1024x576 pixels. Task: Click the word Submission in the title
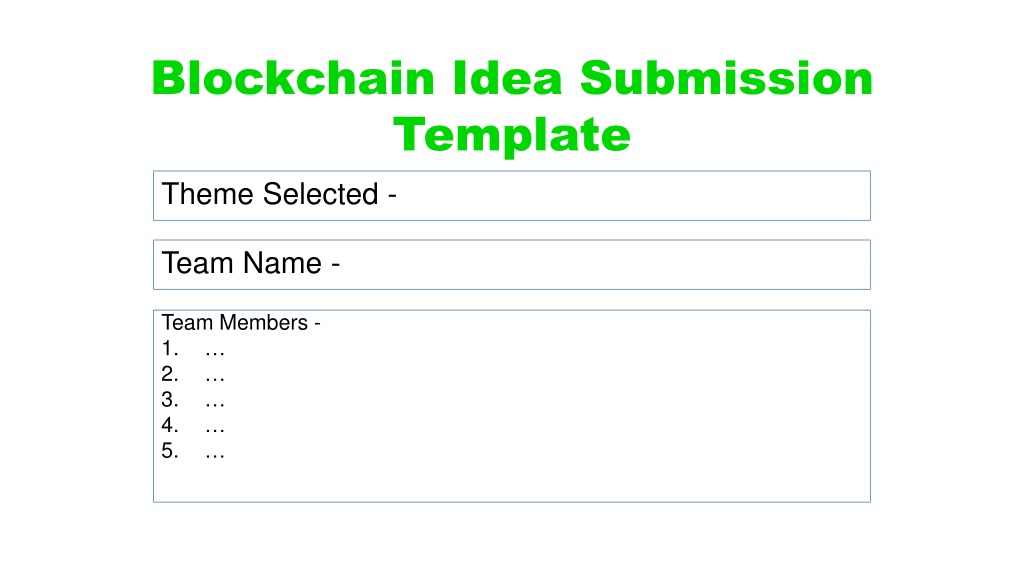pos(726,78)
